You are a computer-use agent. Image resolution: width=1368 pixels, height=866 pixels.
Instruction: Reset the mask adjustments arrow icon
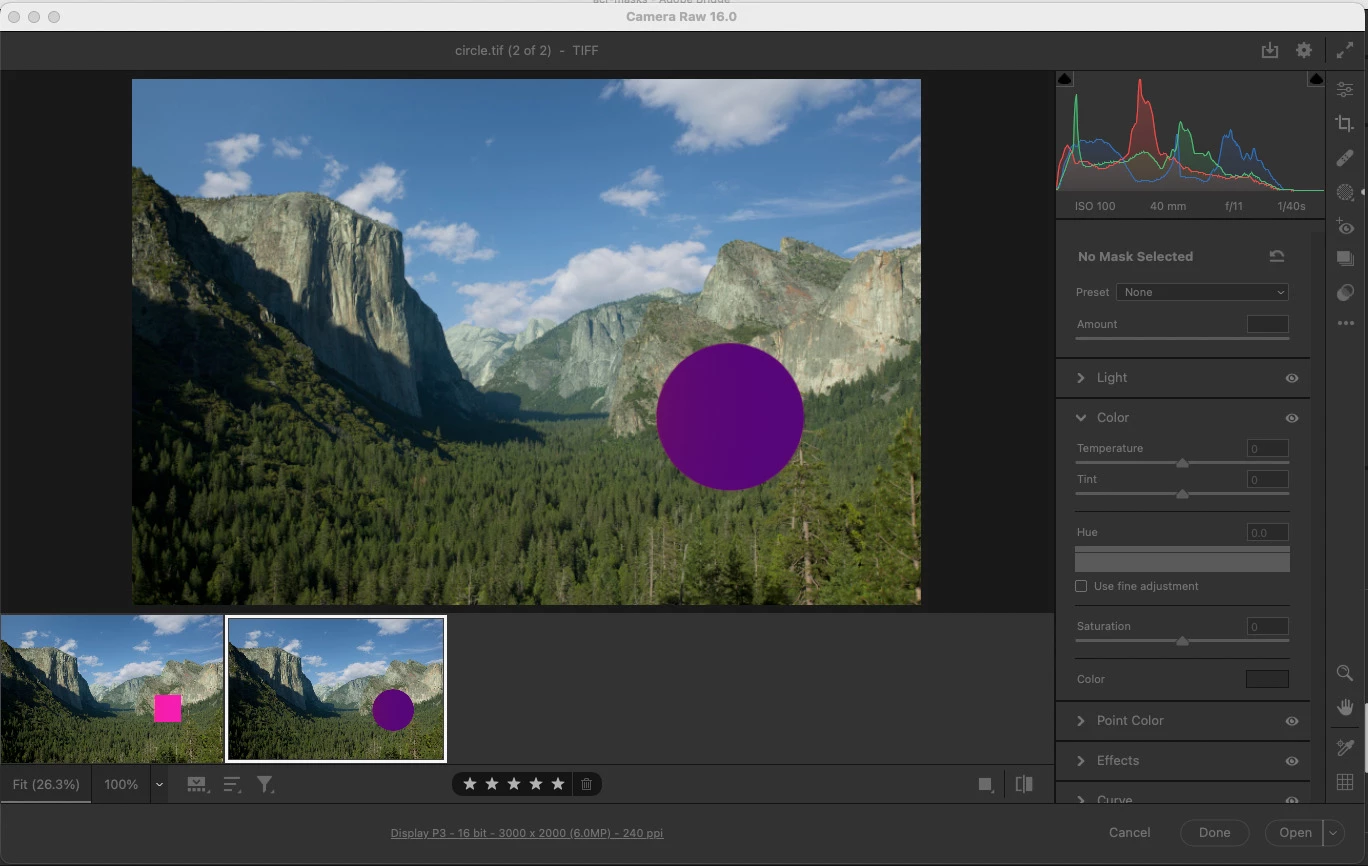1277,256
